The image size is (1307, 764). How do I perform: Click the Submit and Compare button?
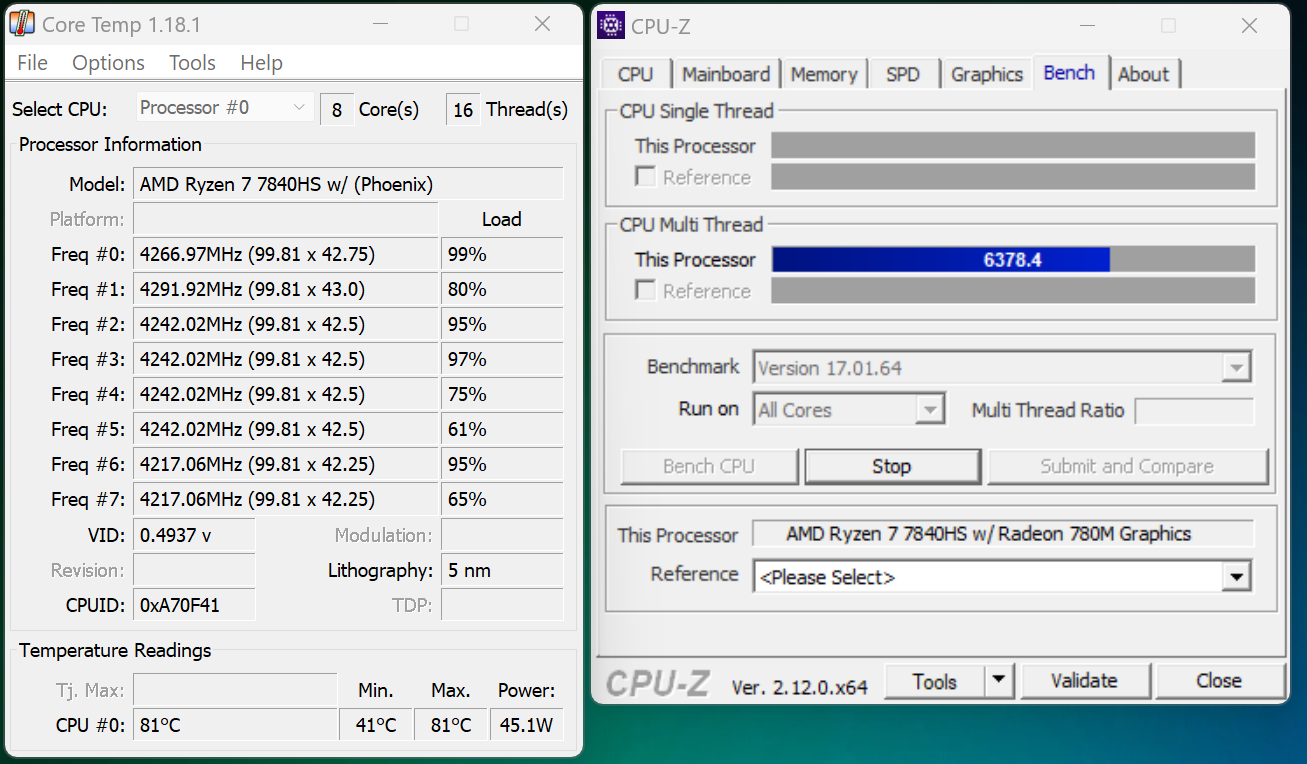tap(1127, 467)
